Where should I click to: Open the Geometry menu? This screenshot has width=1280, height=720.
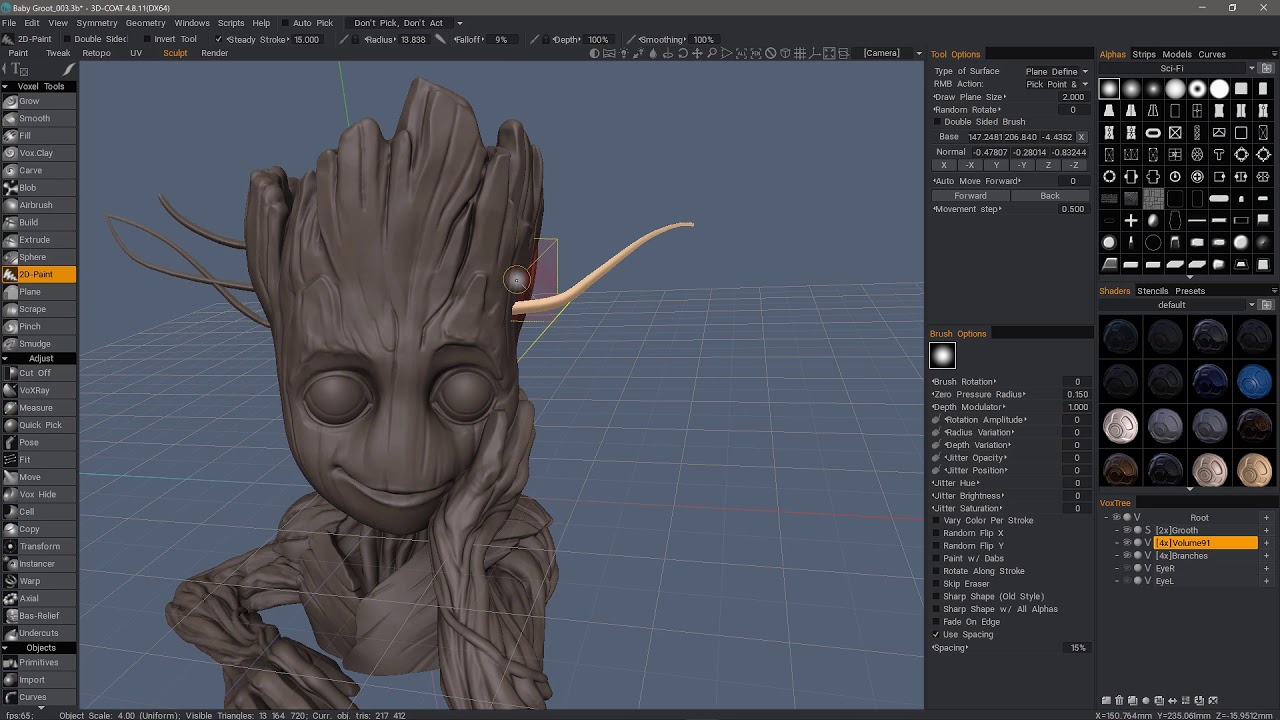tap(145, 23)
